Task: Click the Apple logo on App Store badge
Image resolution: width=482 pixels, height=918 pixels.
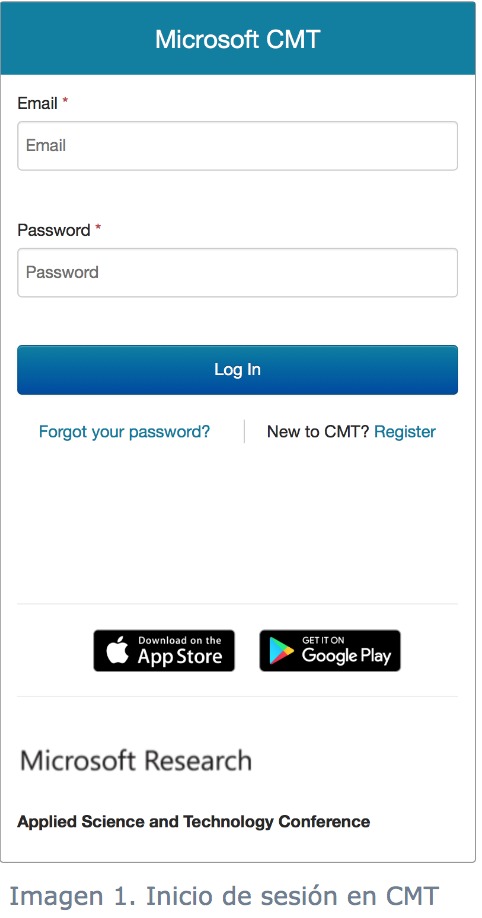Action: pyautogui.click(x=118, y=651)
